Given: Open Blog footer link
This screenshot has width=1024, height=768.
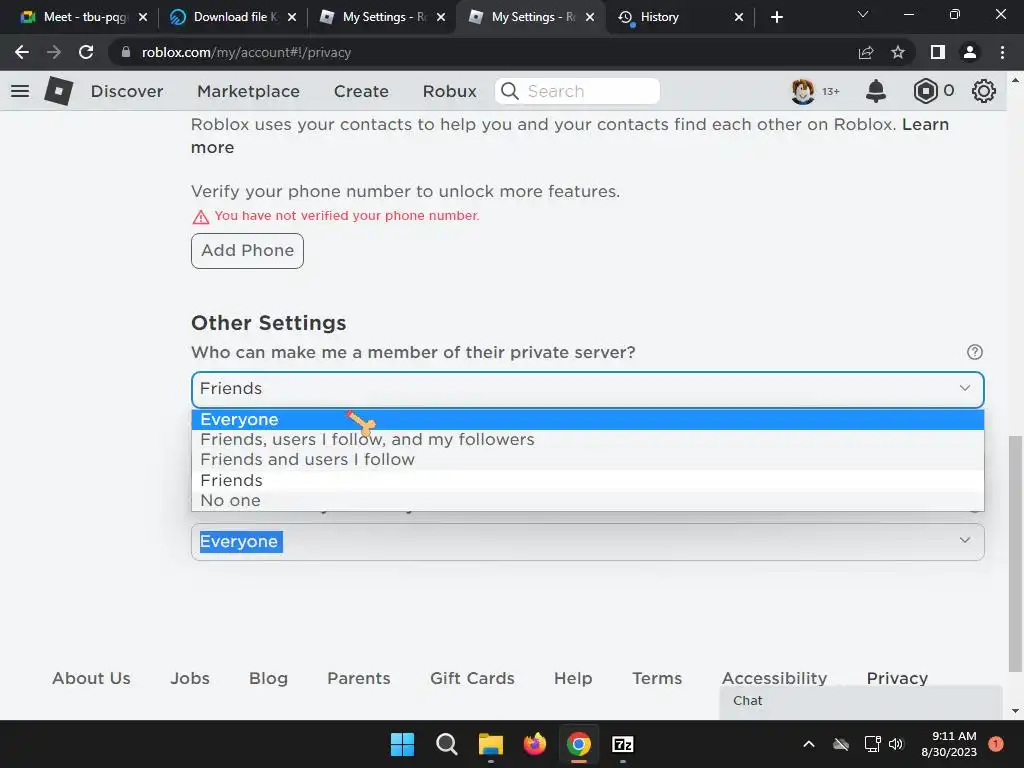Looking at the screenshot, I should [x=268, y=679].
